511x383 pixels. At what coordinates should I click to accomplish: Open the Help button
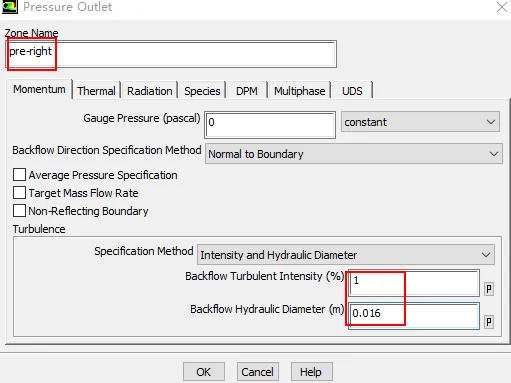[311, 372]
